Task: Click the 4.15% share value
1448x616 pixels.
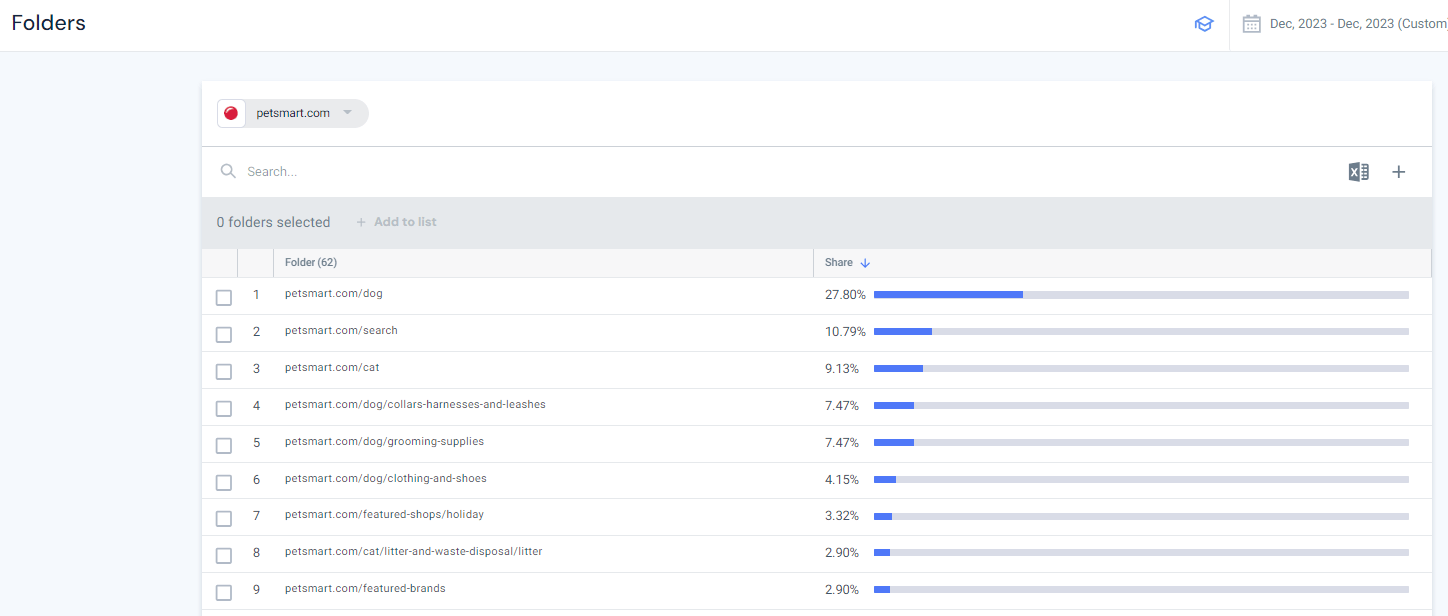Action: [842, 480]
